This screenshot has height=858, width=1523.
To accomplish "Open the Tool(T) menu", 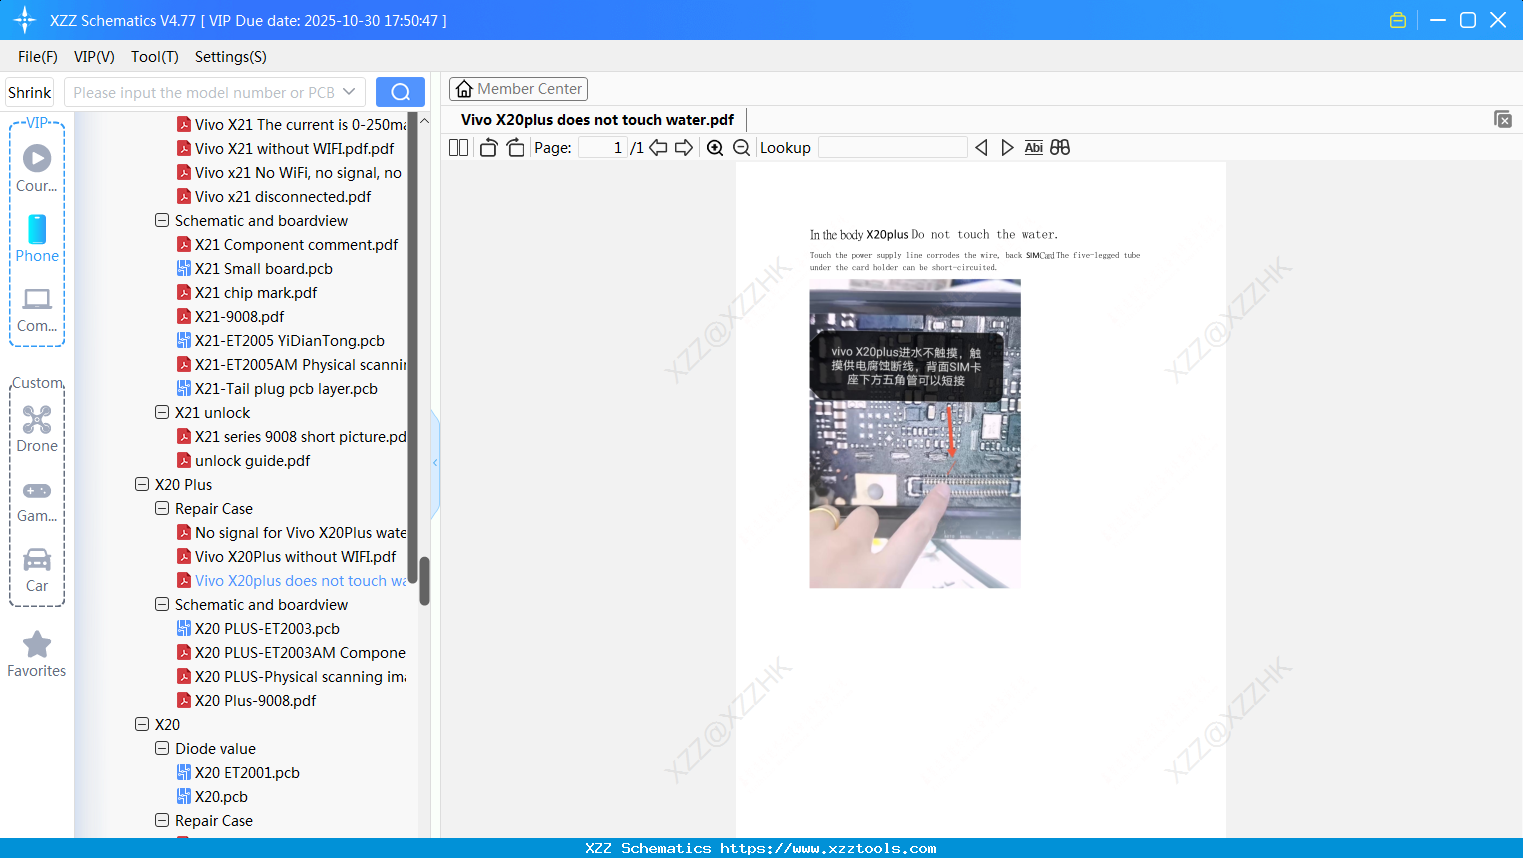I will [x=155, y=57].
